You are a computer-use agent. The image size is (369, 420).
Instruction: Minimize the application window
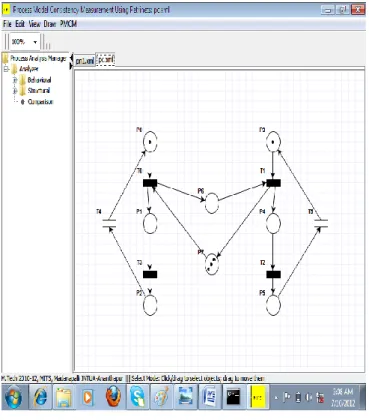pos(328,10)
